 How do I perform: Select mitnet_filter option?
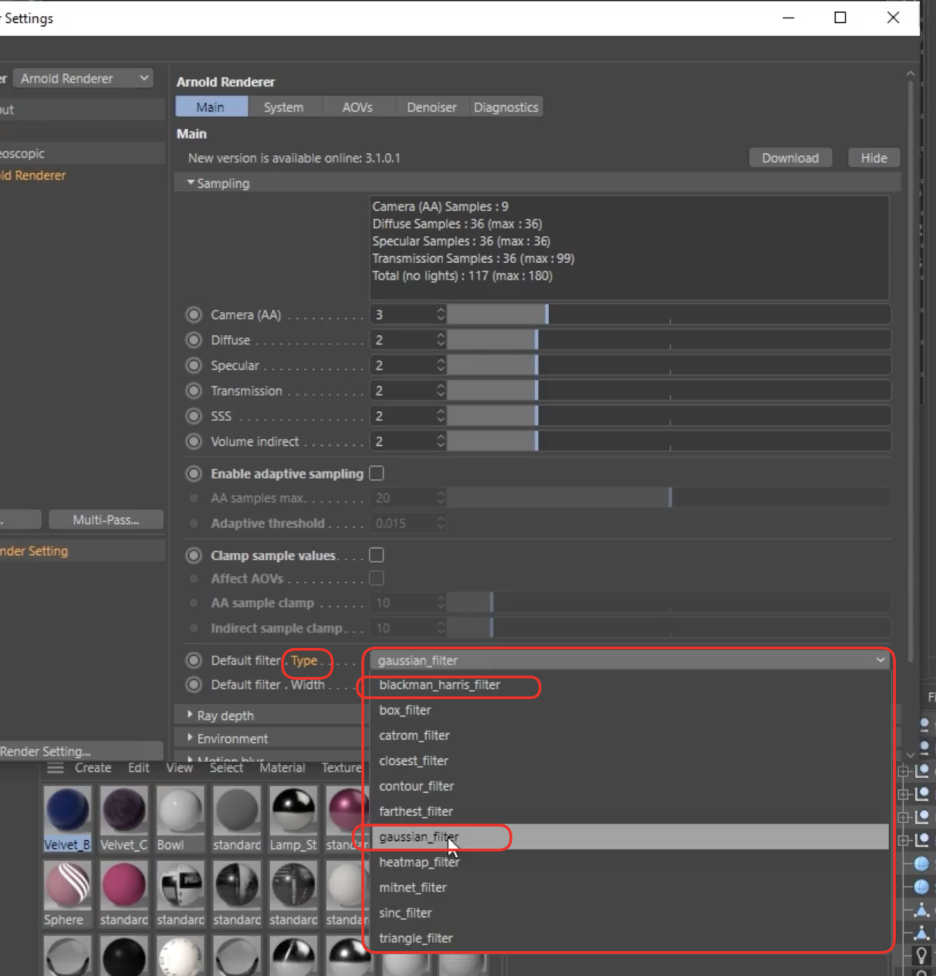[x=629, y=888]
